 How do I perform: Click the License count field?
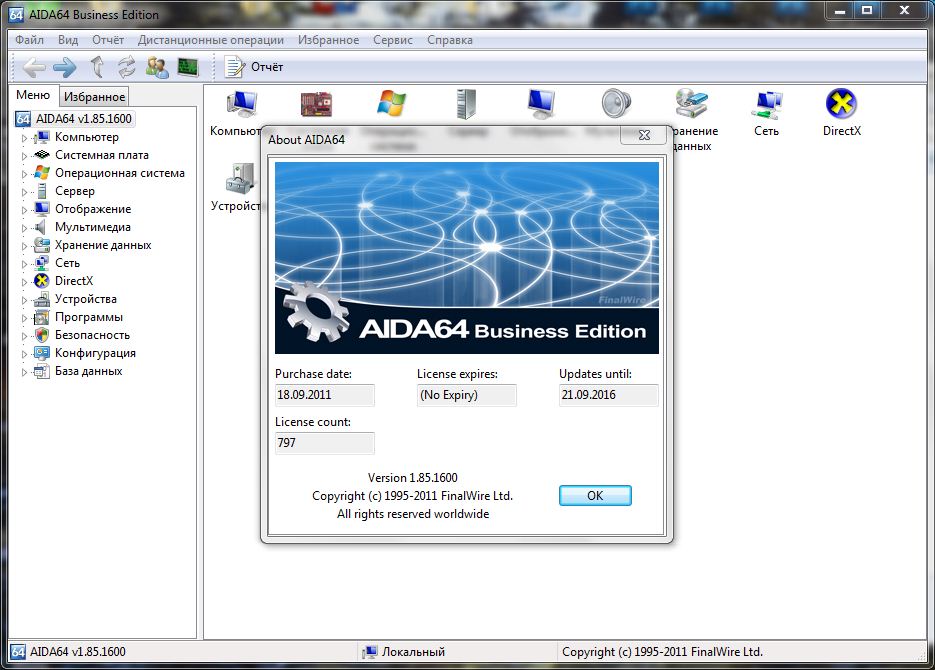pyautogui.click(x=324, y=442)
